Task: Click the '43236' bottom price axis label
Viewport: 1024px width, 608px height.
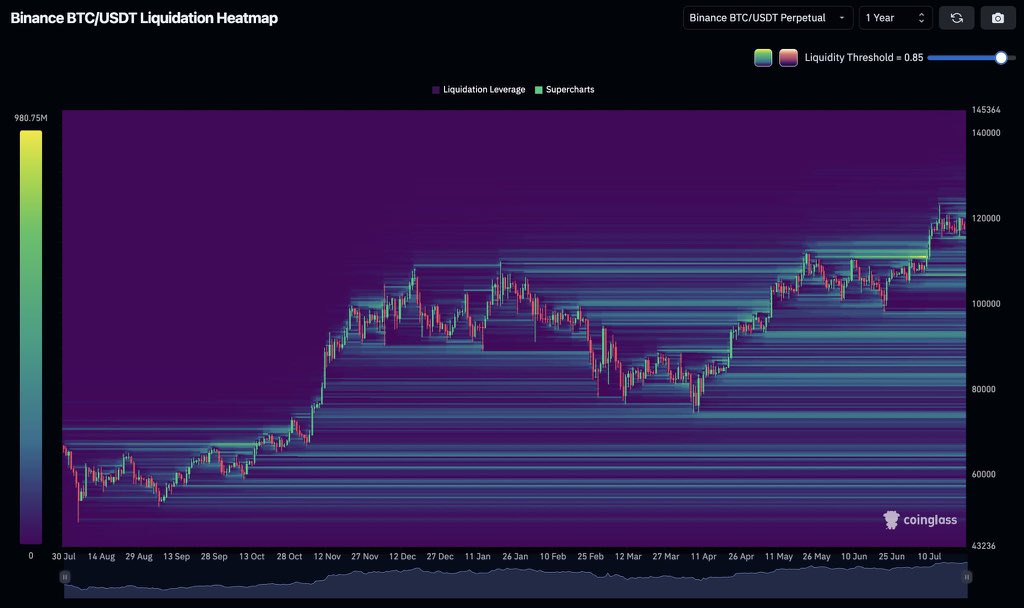Action: coord(984,546)
